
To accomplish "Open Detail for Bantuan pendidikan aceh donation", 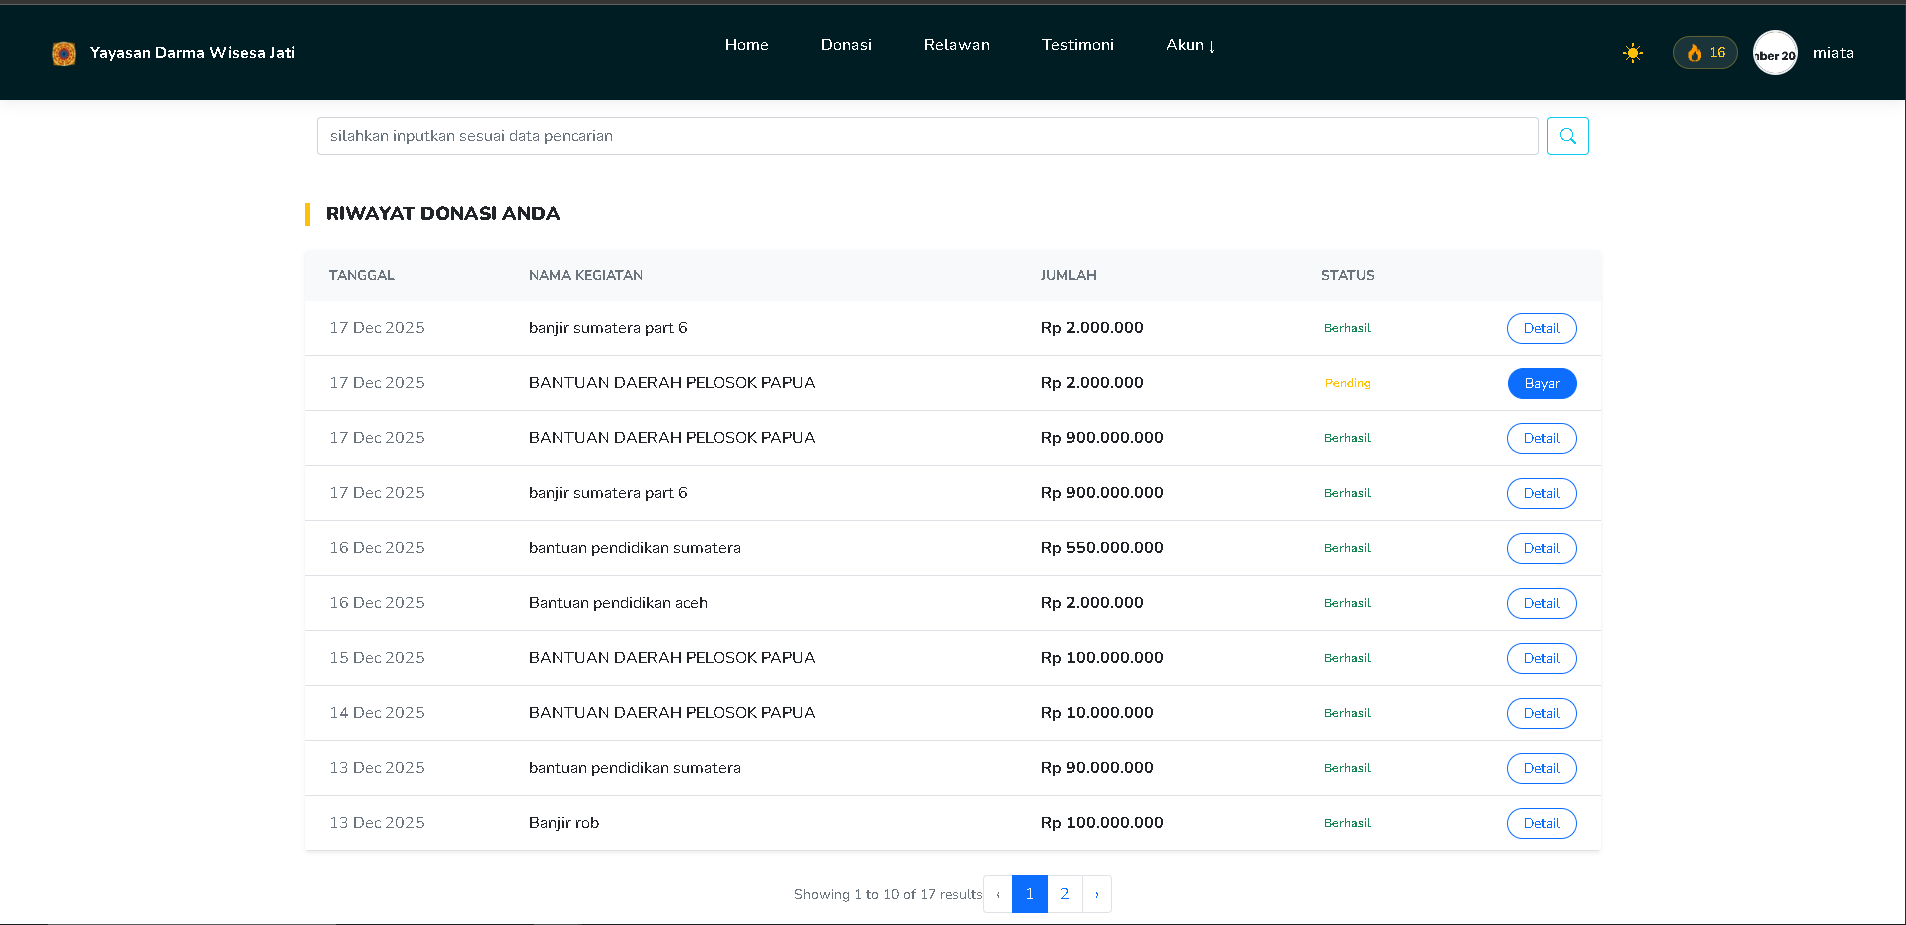I will (x=1541, y=603).
